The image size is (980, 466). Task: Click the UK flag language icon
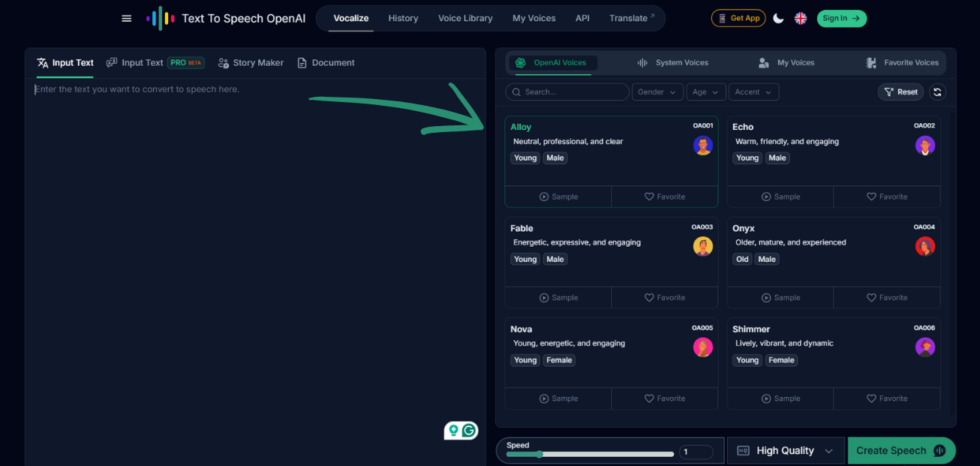point(801,18)
